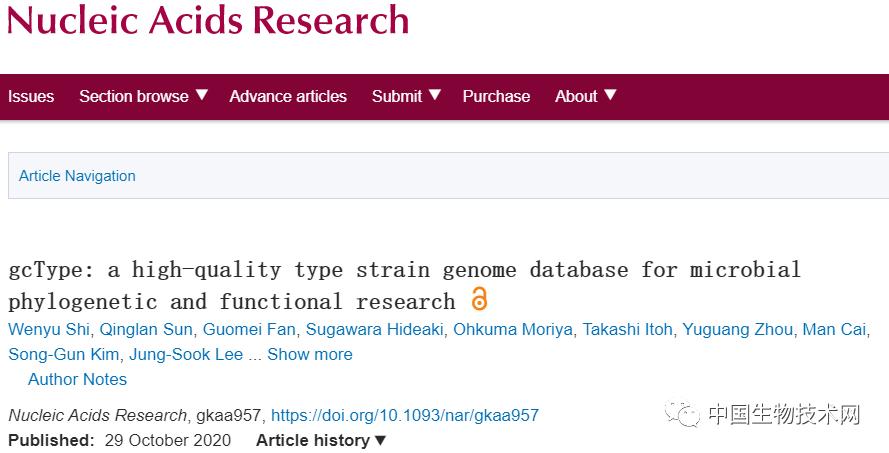Click the orange open access lock icon
Viewport: 889px width, 453px height.
(479, 299)
